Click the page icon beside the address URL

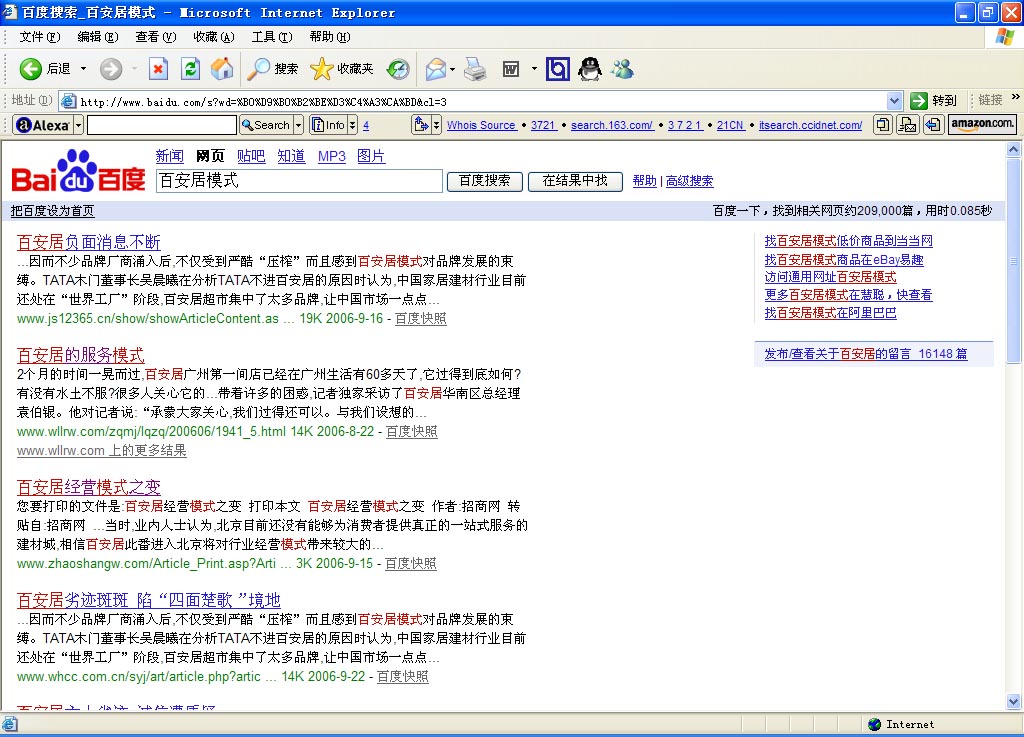point(68,101)
